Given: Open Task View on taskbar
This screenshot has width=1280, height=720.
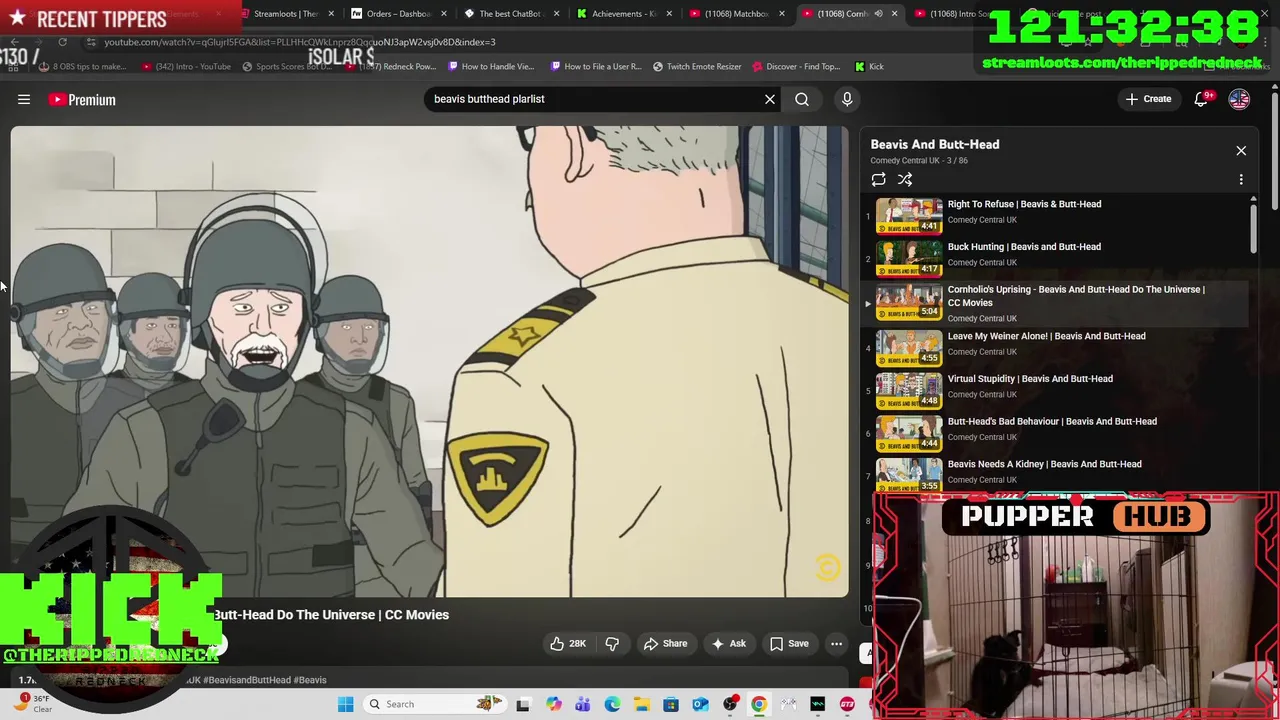Looking at the screenshot, I should point(523,704).
